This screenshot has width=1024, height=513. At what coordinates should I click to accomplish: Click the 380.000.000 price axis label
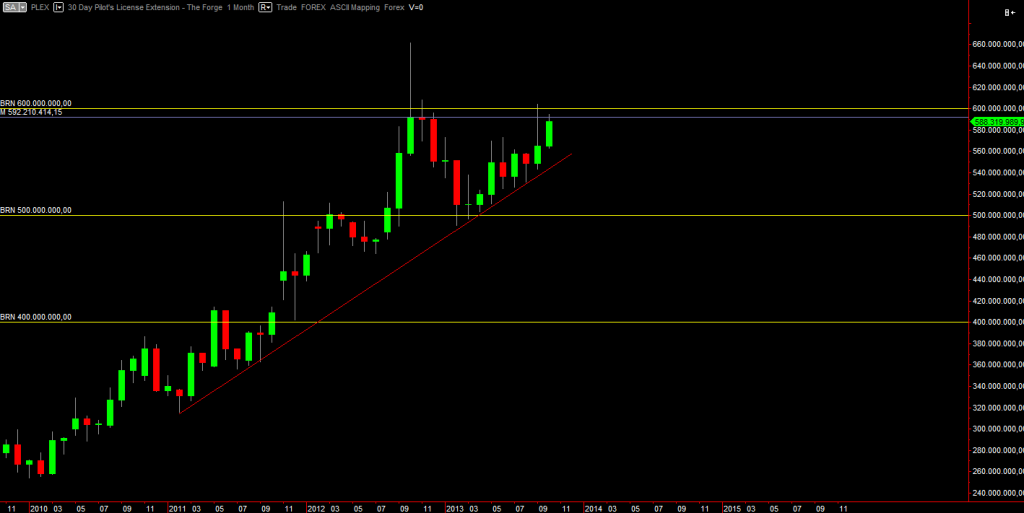998,344
